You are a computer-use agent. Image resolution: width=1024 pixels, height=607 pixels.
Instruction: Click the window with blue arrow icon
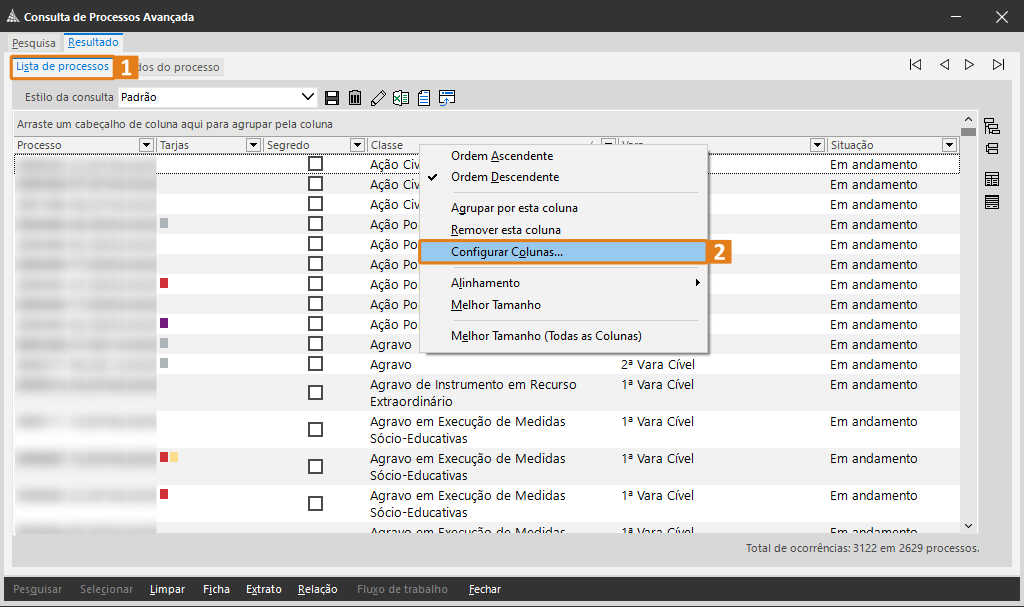pos(447,98)
